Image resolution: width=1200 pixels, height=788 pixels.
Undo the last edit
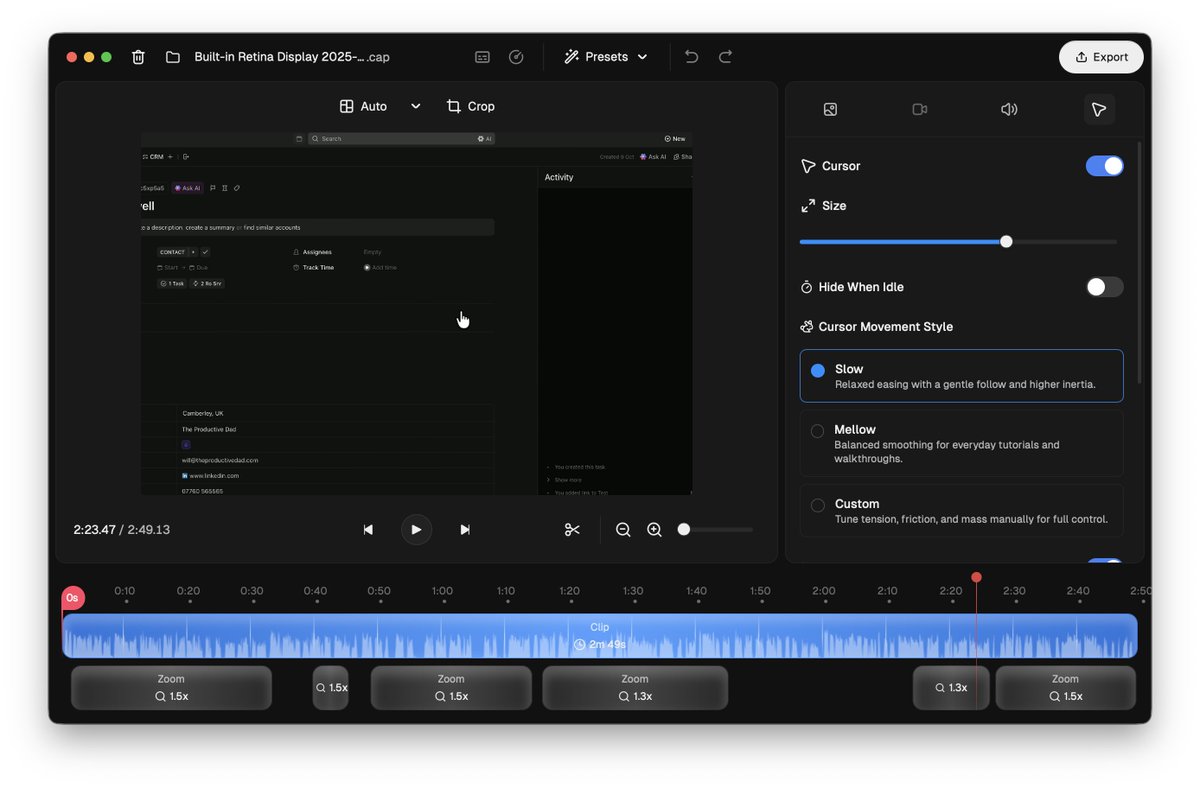pyautogui.click(x=692, y=57)
